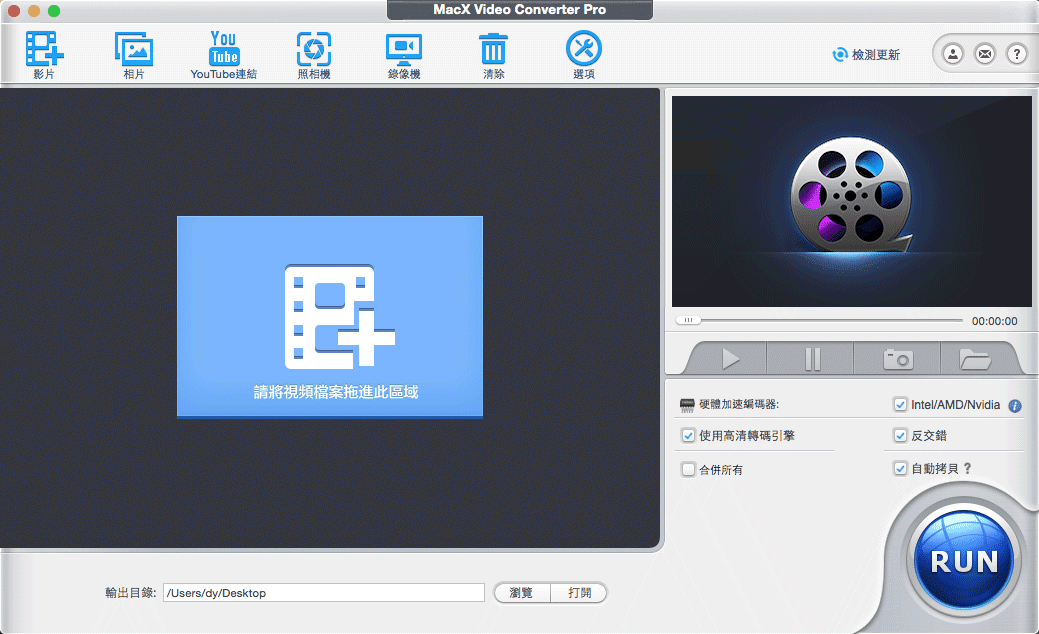Viewport: 1039px width, 634px height.
Task: Click the 輸出目錄 path field
Action: [x=324, y=593]
